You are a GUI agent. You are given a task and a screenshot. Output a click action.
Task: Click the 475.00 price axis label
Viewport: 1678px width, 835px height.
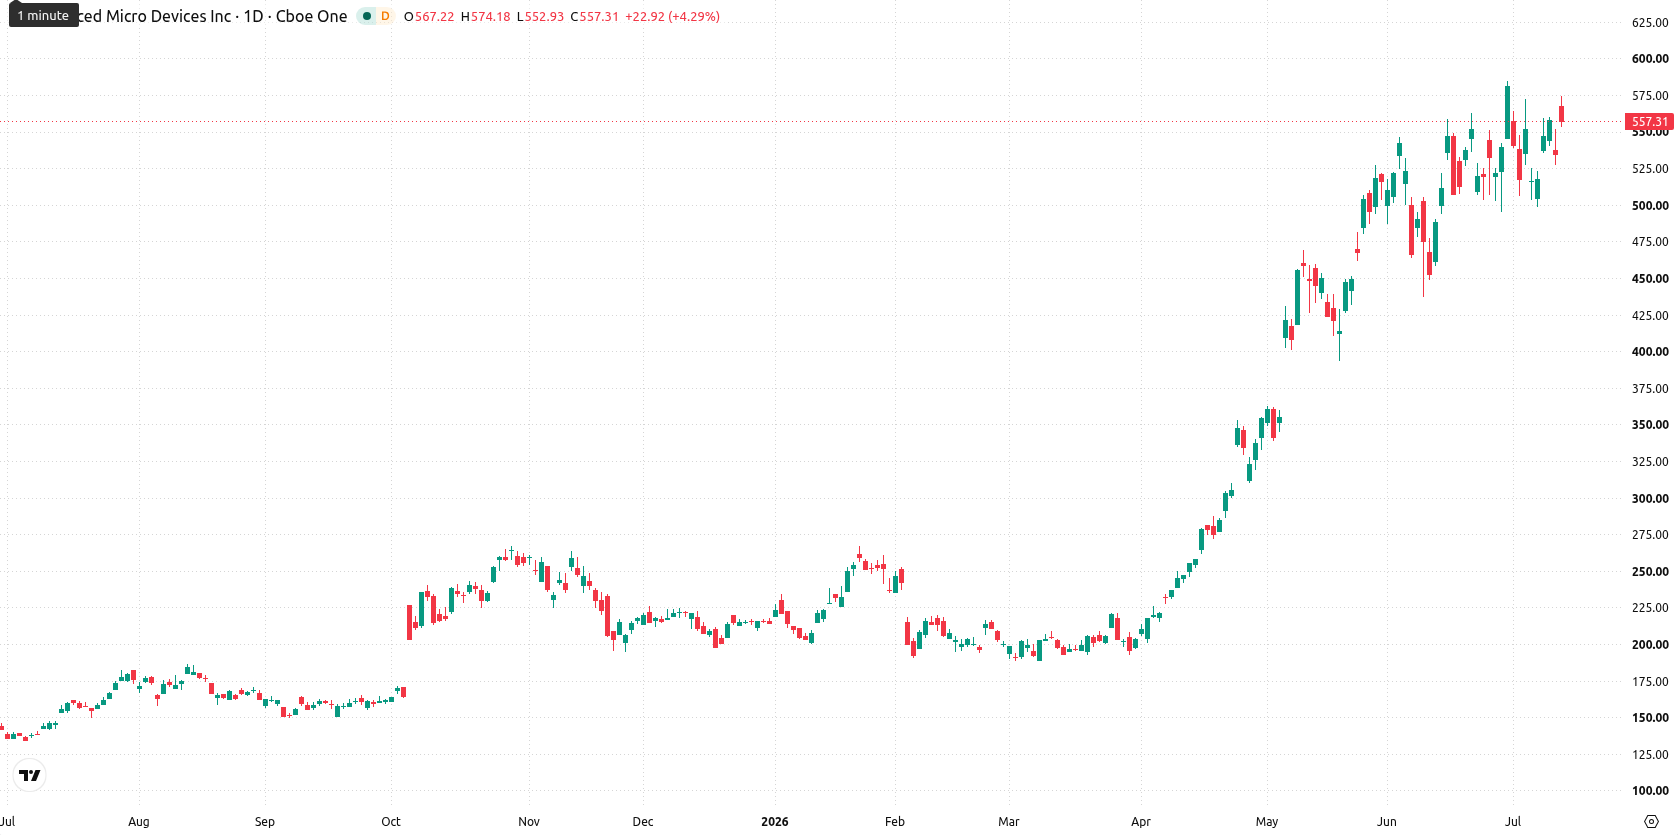pos(1650,242)
